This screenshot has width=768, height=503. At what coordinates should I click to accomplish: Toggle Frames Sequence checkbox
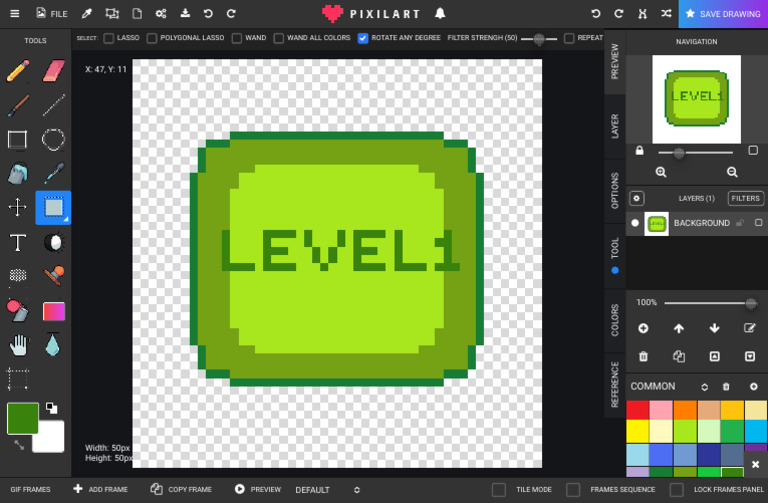pyautogui.click(x=573, y=489)
